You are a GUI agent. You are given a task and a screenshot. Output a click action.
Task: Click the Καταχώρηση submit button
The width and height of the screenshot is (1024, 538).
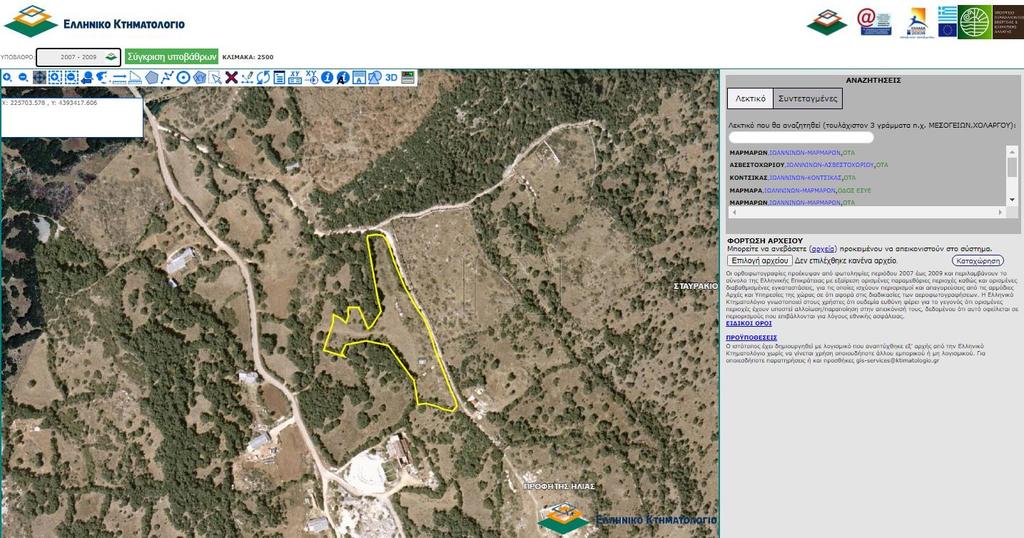pyautogui.click(x=977, y=261)
